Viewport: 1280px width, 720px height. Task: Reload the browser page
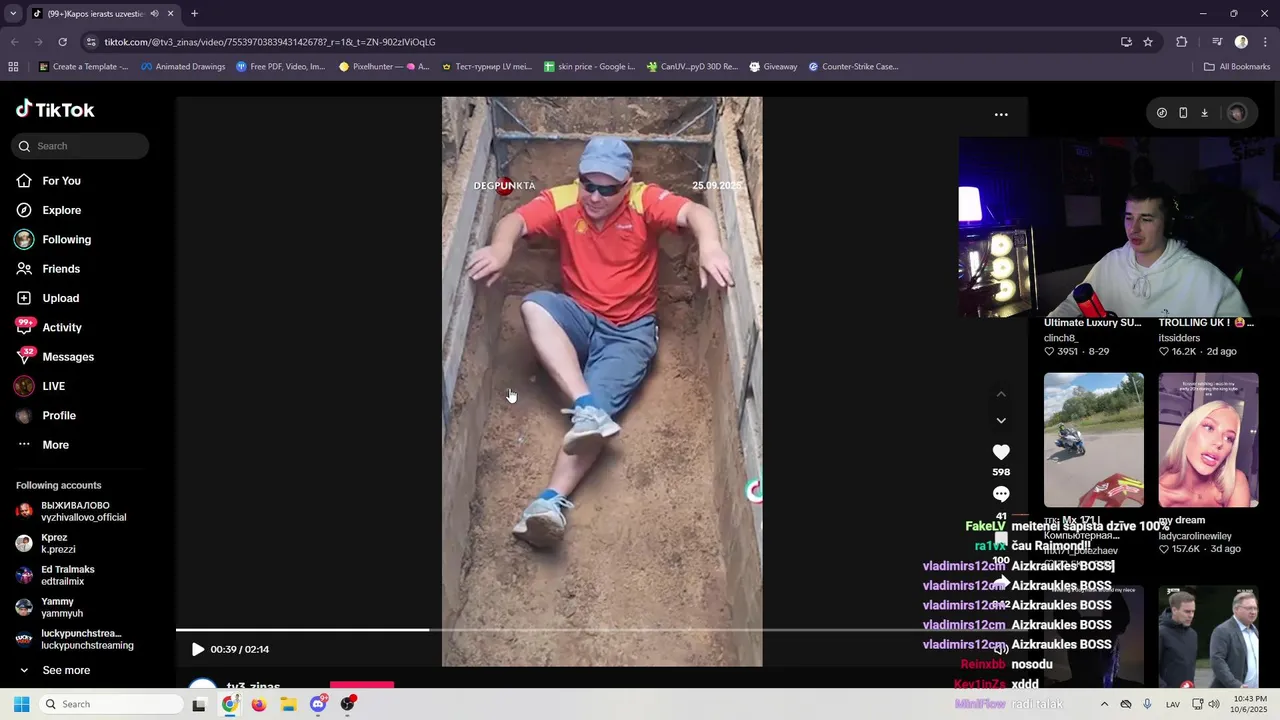[62, 42]
